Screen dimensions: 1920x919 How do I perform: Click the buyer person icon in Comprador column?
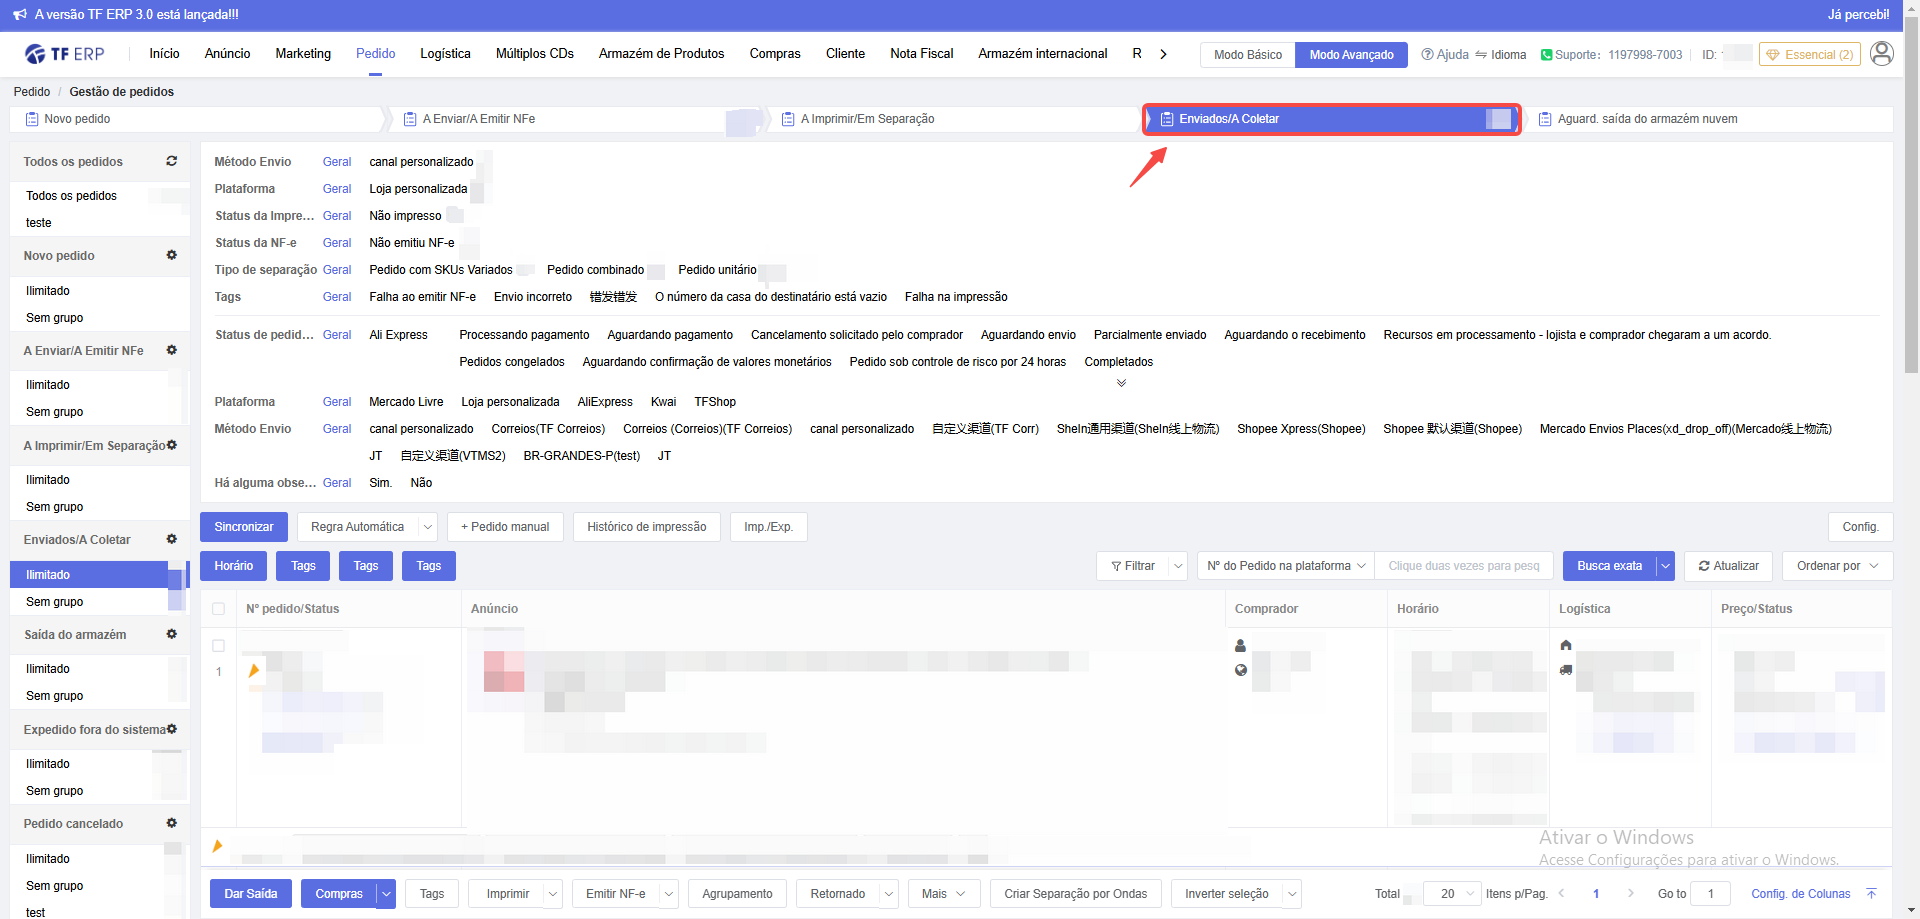(x=1241, y=646)
